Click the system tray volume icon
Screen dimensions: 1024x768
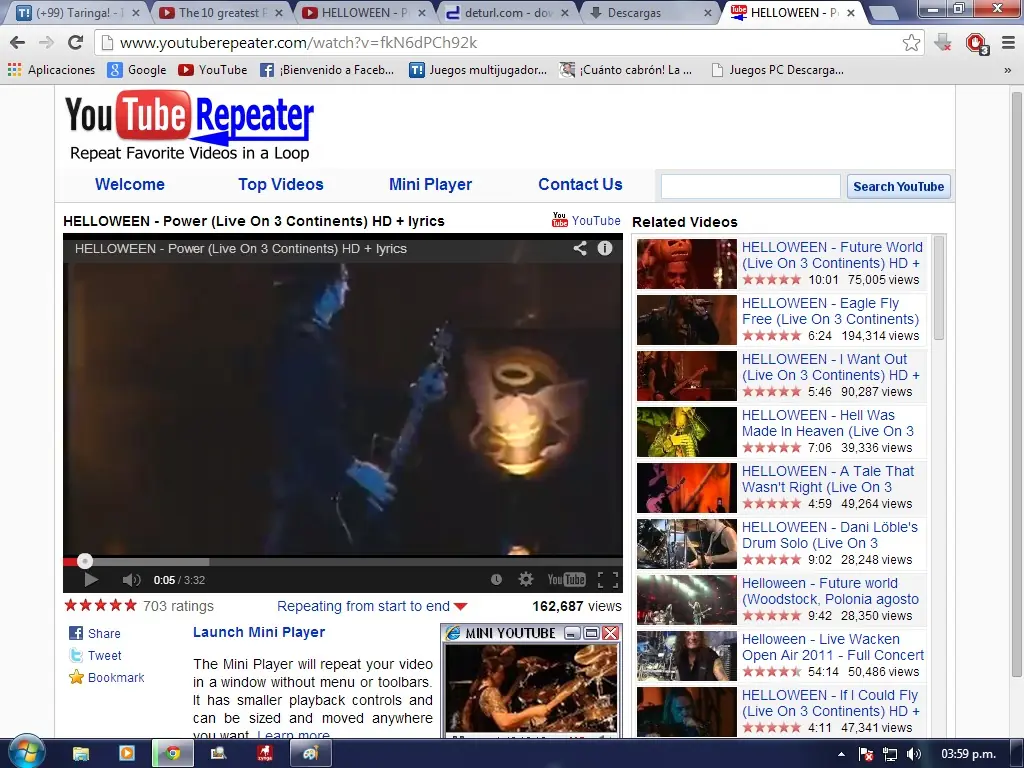914,754
